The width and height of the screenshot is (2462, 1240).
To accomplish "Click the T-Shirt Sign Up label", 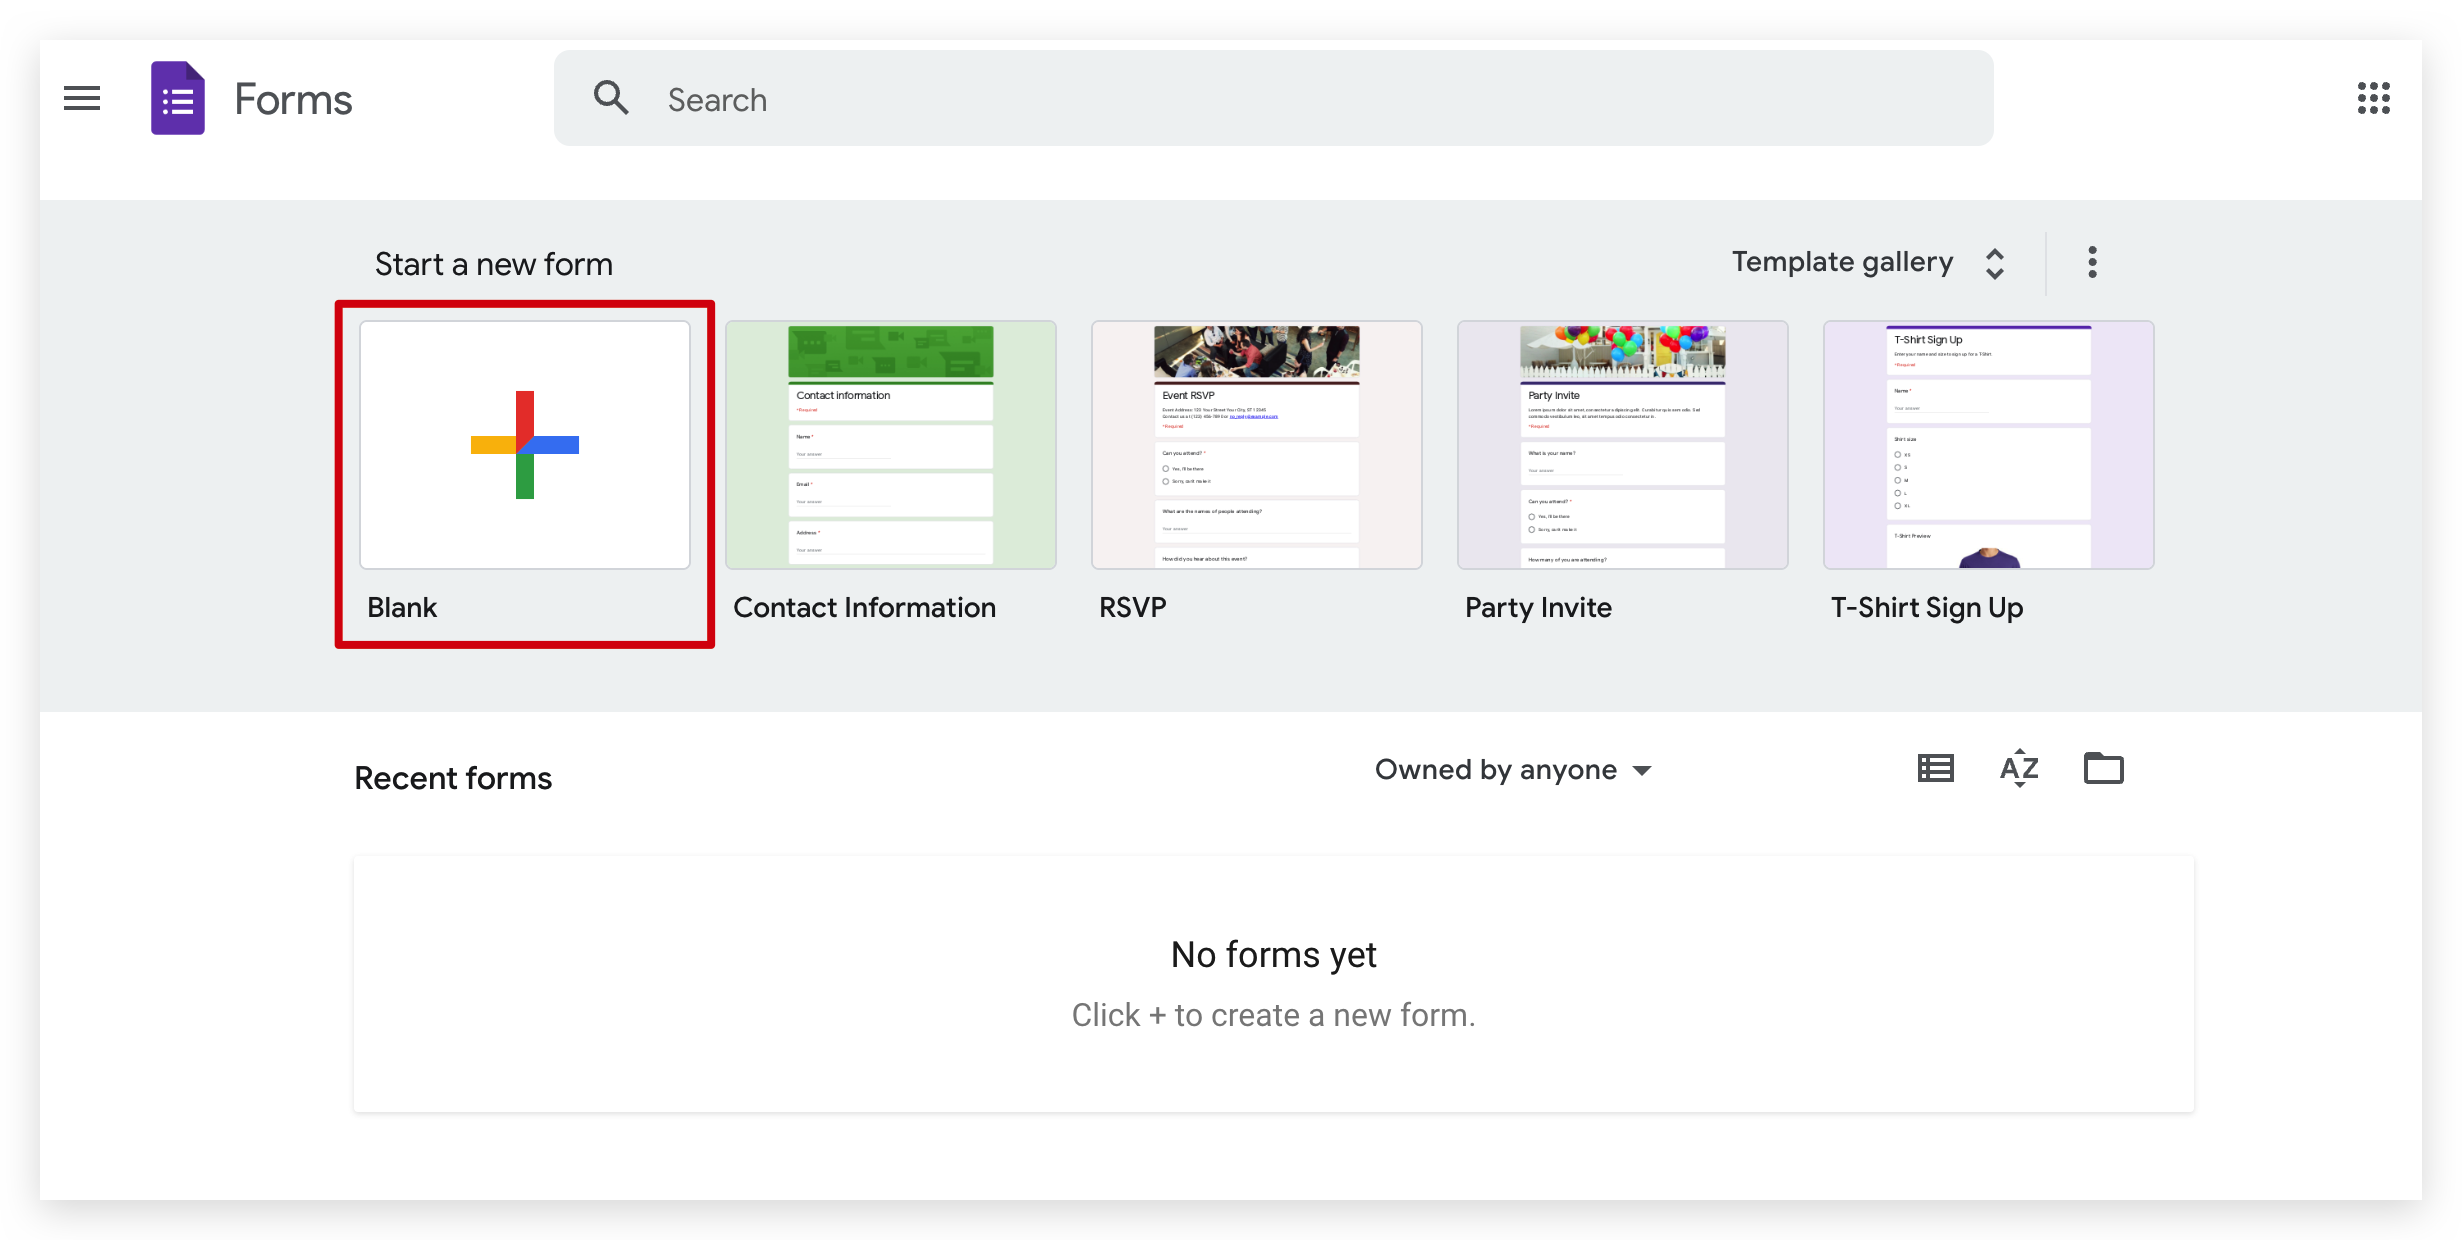I will pyautogui.click(x=1926, y=608).
